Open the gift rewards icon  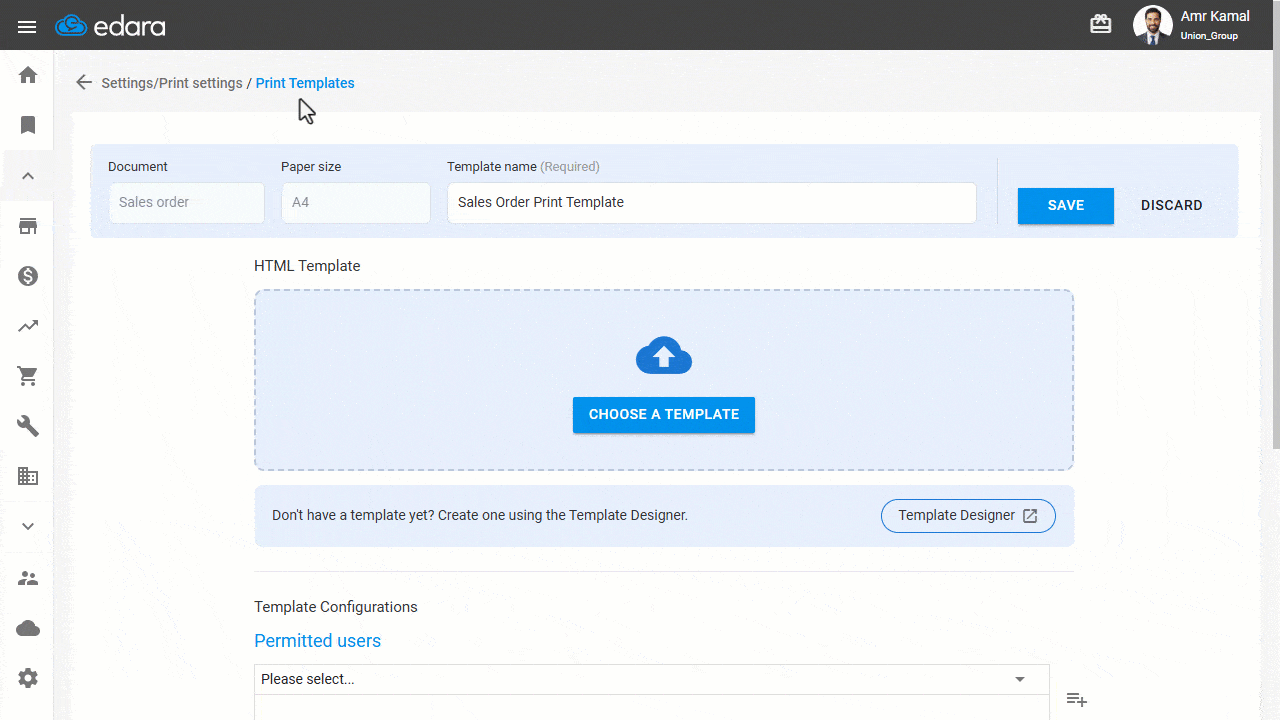click(1101, 24)
